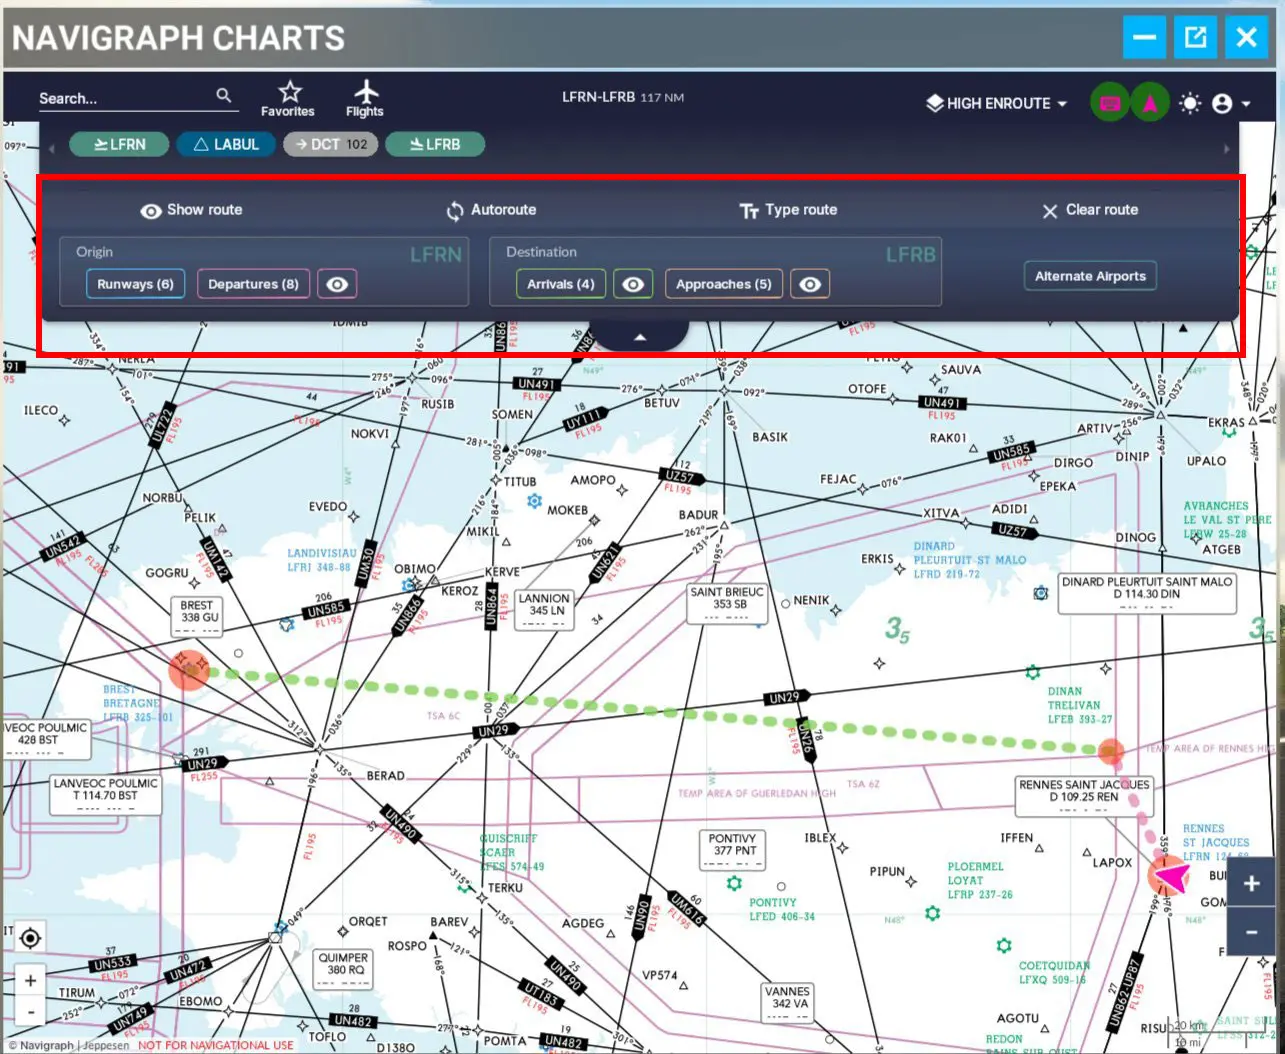Viewport: 1285px width, 1054px height.
Task: Click the PONTIVY 377 PNT box
Action: 733,850
